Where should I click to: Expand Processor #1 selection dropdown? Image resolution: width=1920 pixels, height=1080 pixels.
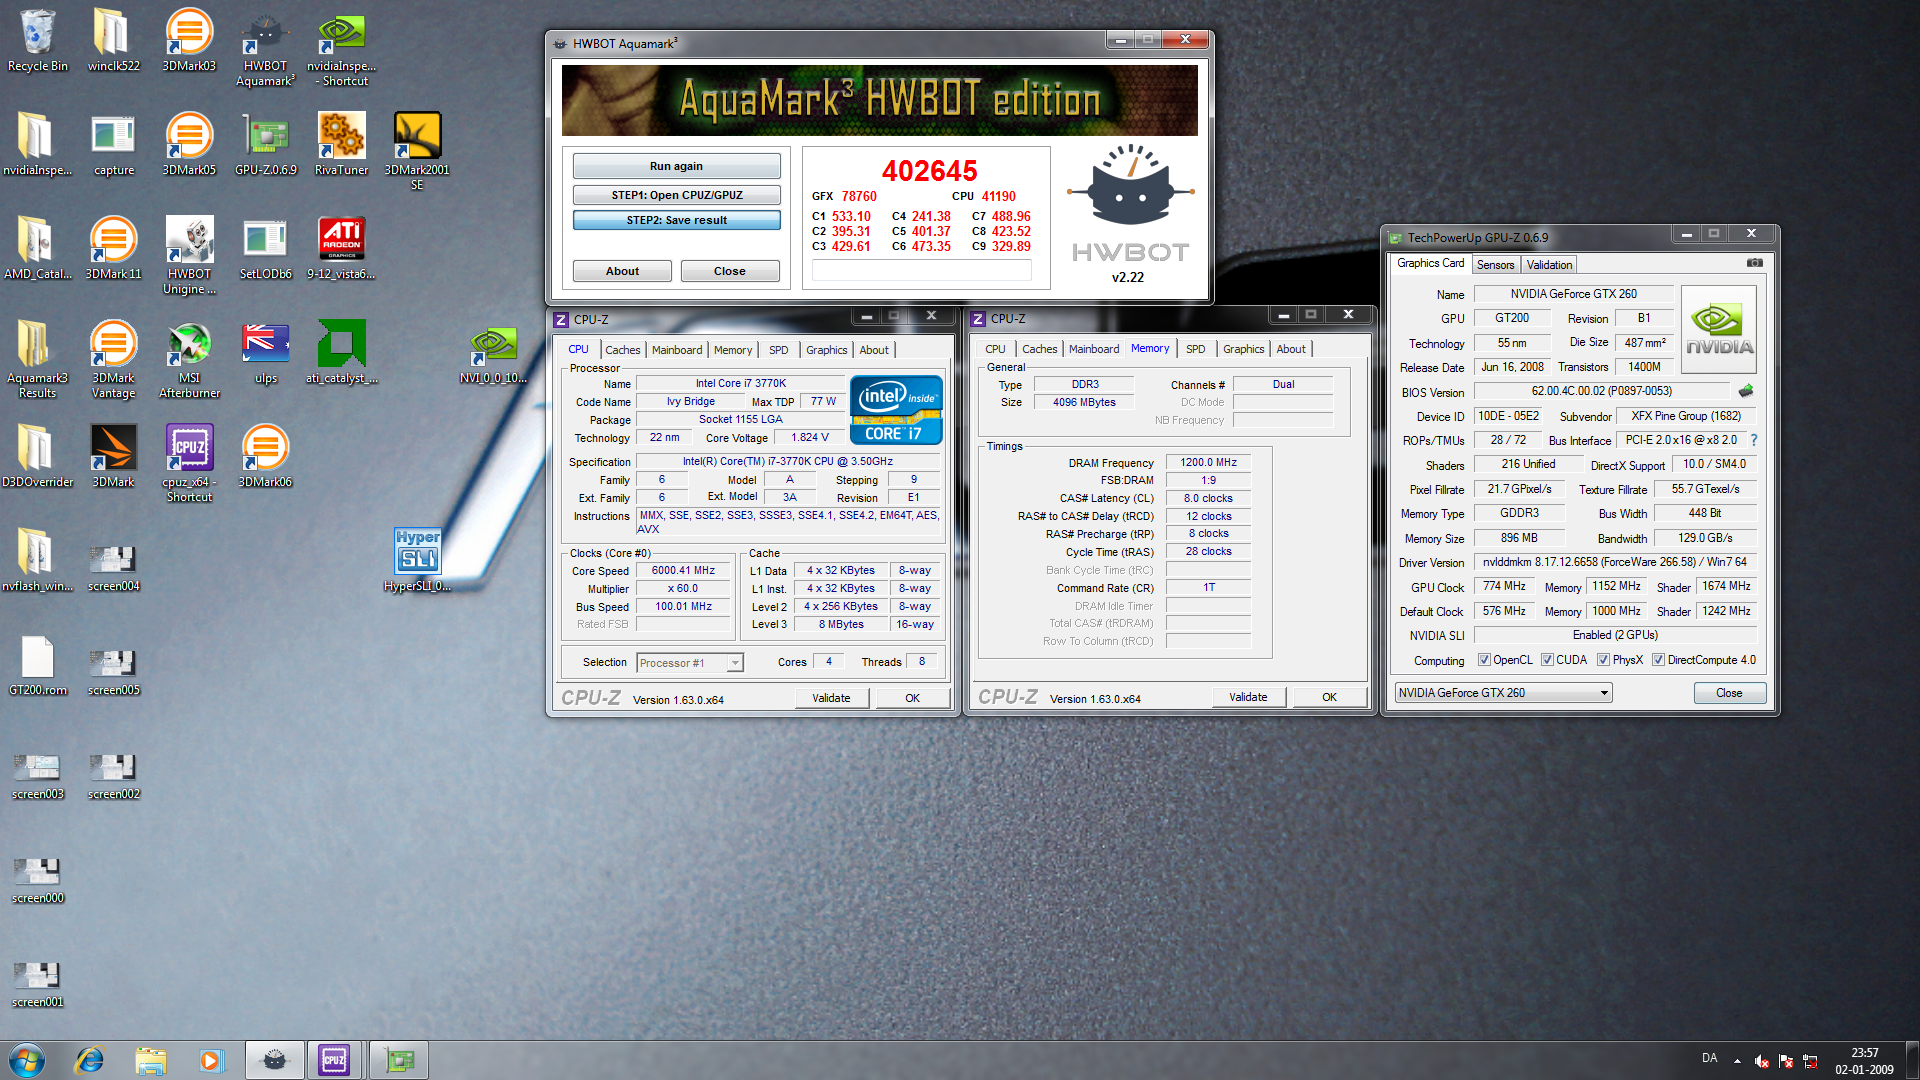(x=735, y=663)
